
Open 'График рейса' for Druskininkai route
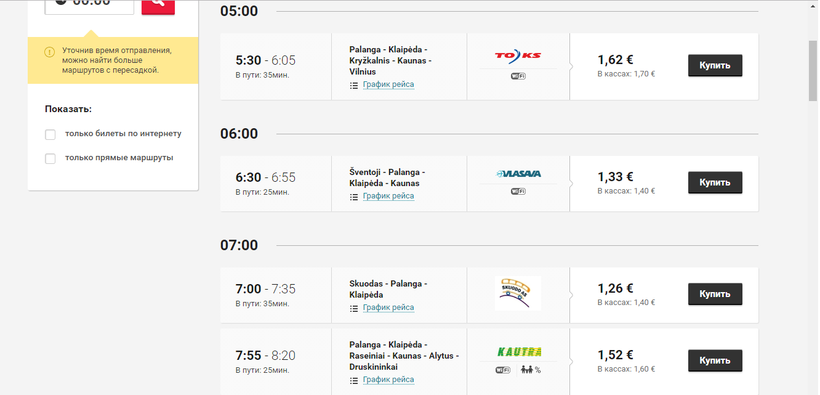[389, 379]
